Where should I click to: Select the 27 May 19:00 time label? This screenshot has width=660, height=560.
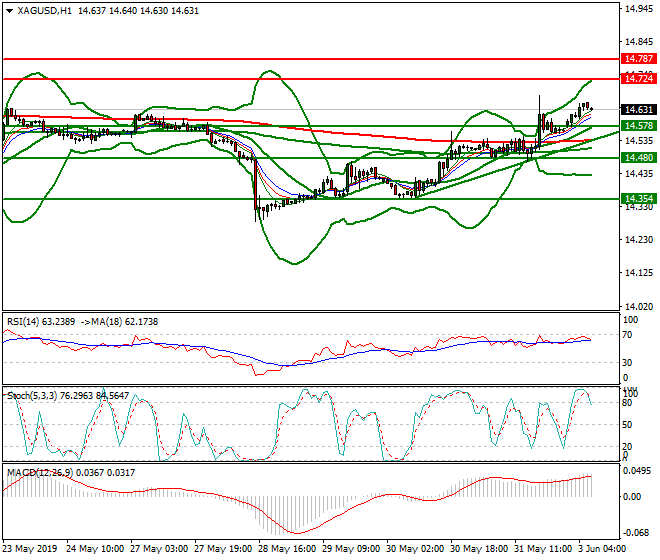[223, 549]
